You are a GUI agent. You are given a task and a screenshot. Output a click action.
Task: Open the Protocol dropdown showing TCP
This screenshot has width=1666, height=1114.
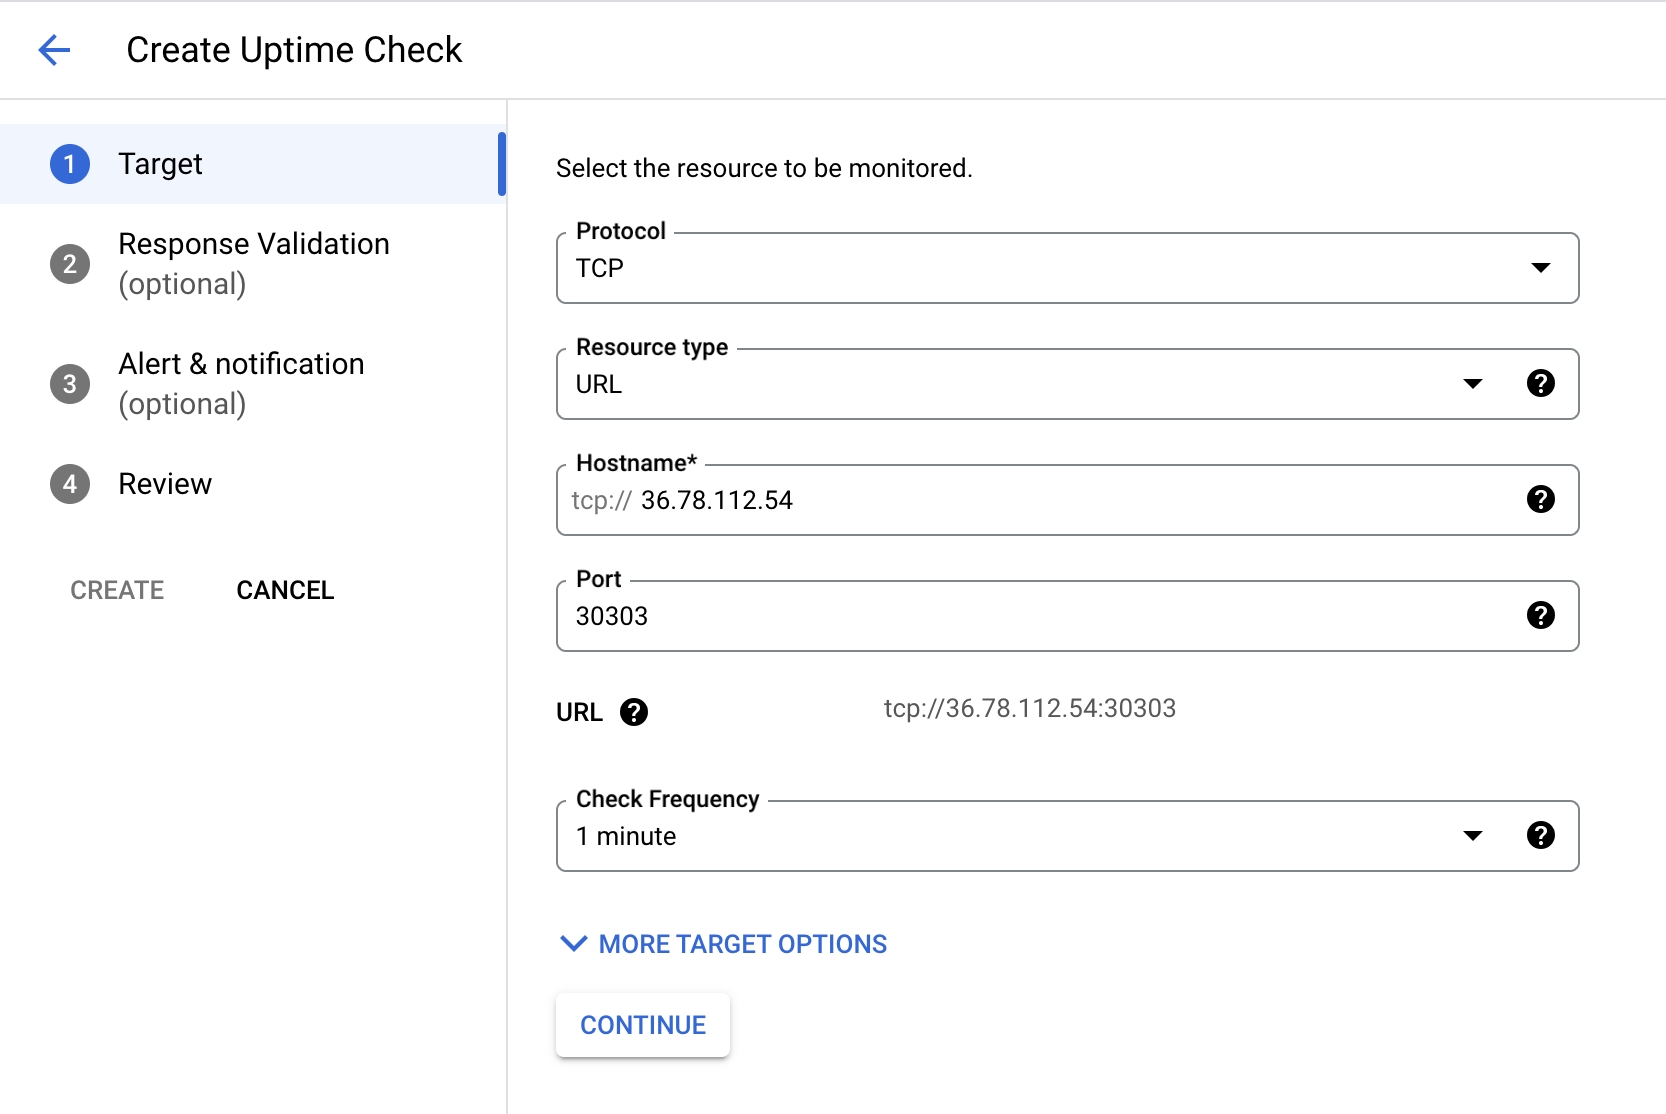(1066, 268)
